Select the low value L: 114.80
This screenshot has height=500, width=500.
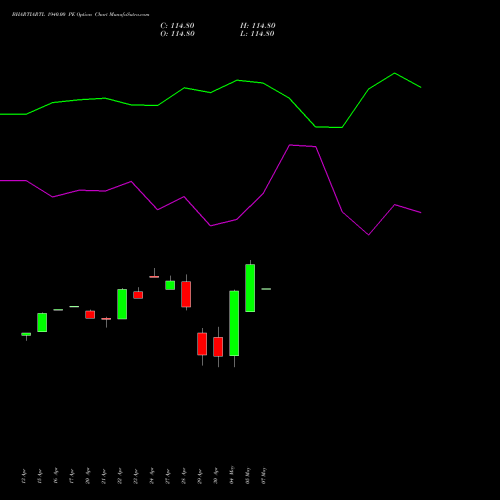click(257, 34)
